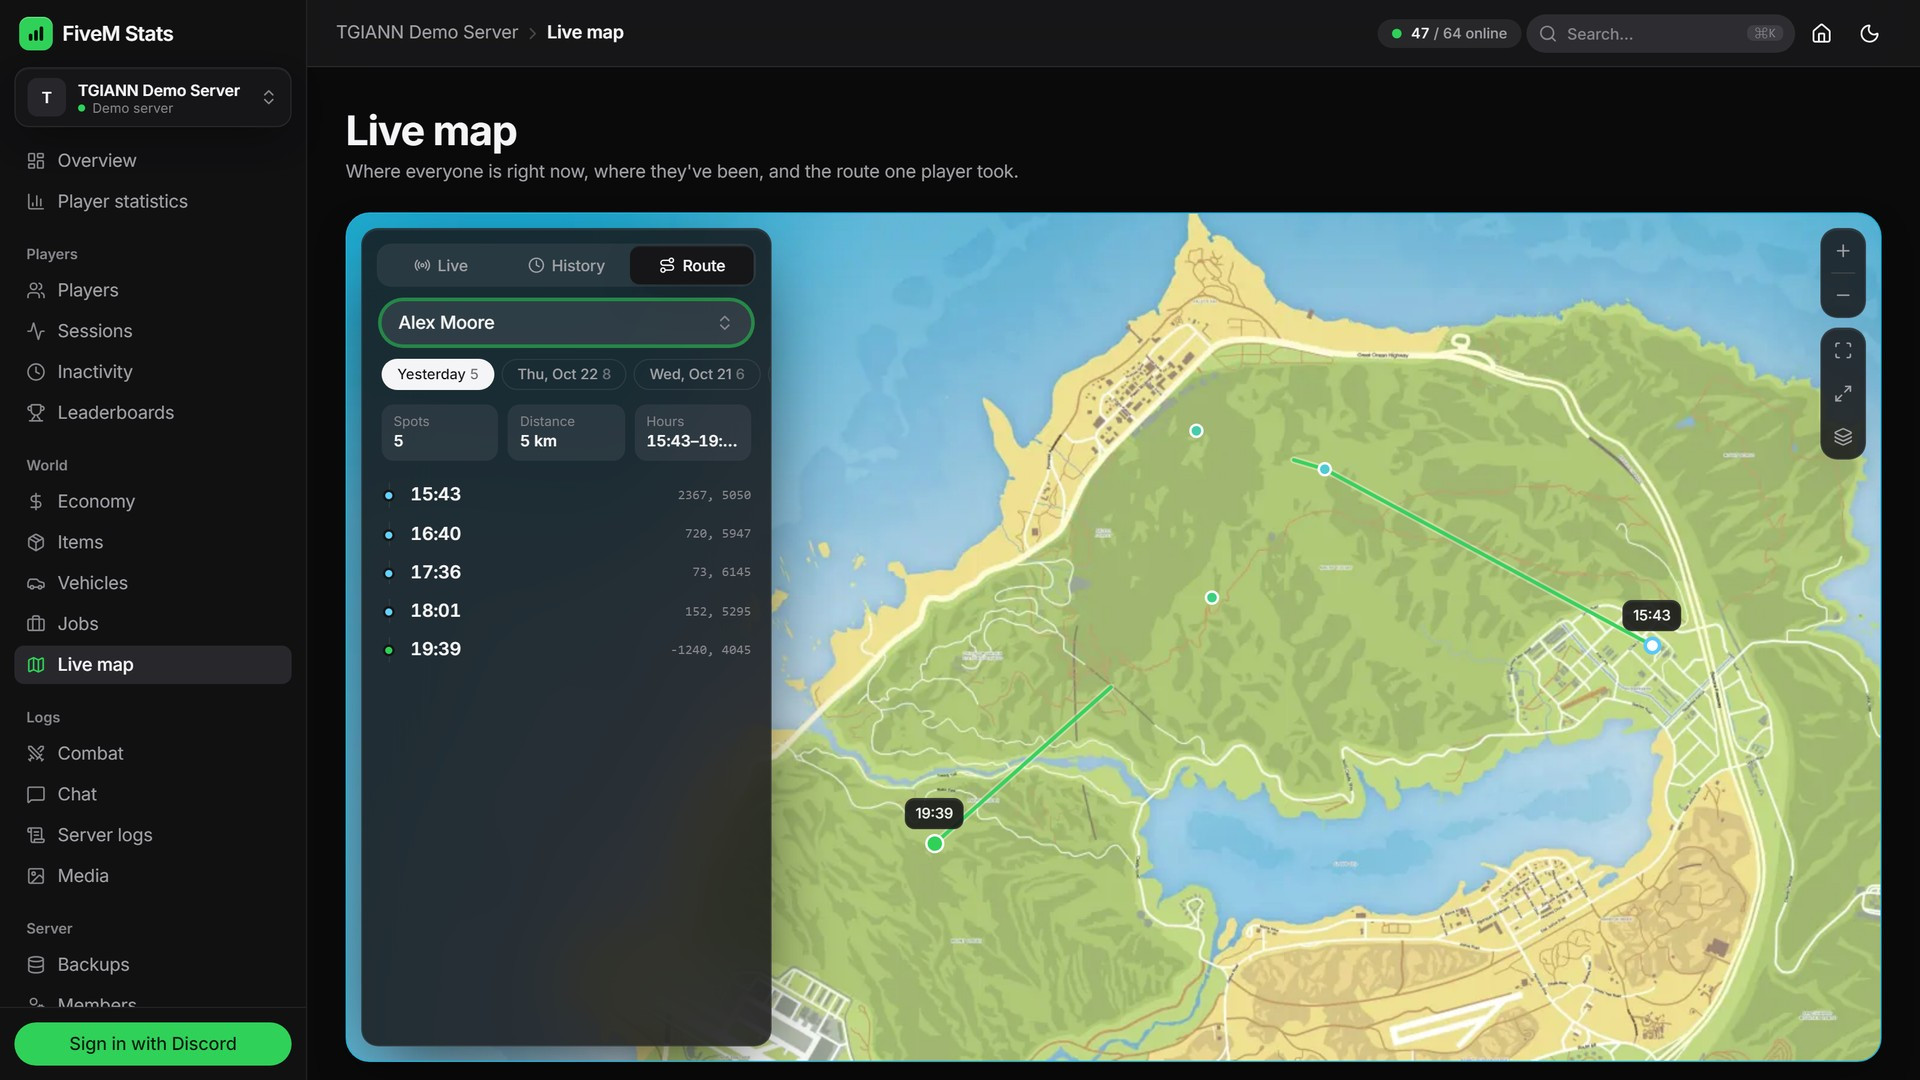Image resolution: width=1920 pixels, height=1080 pixels.
Task: Select Live map in the sidebar
Action: [153, 665]
